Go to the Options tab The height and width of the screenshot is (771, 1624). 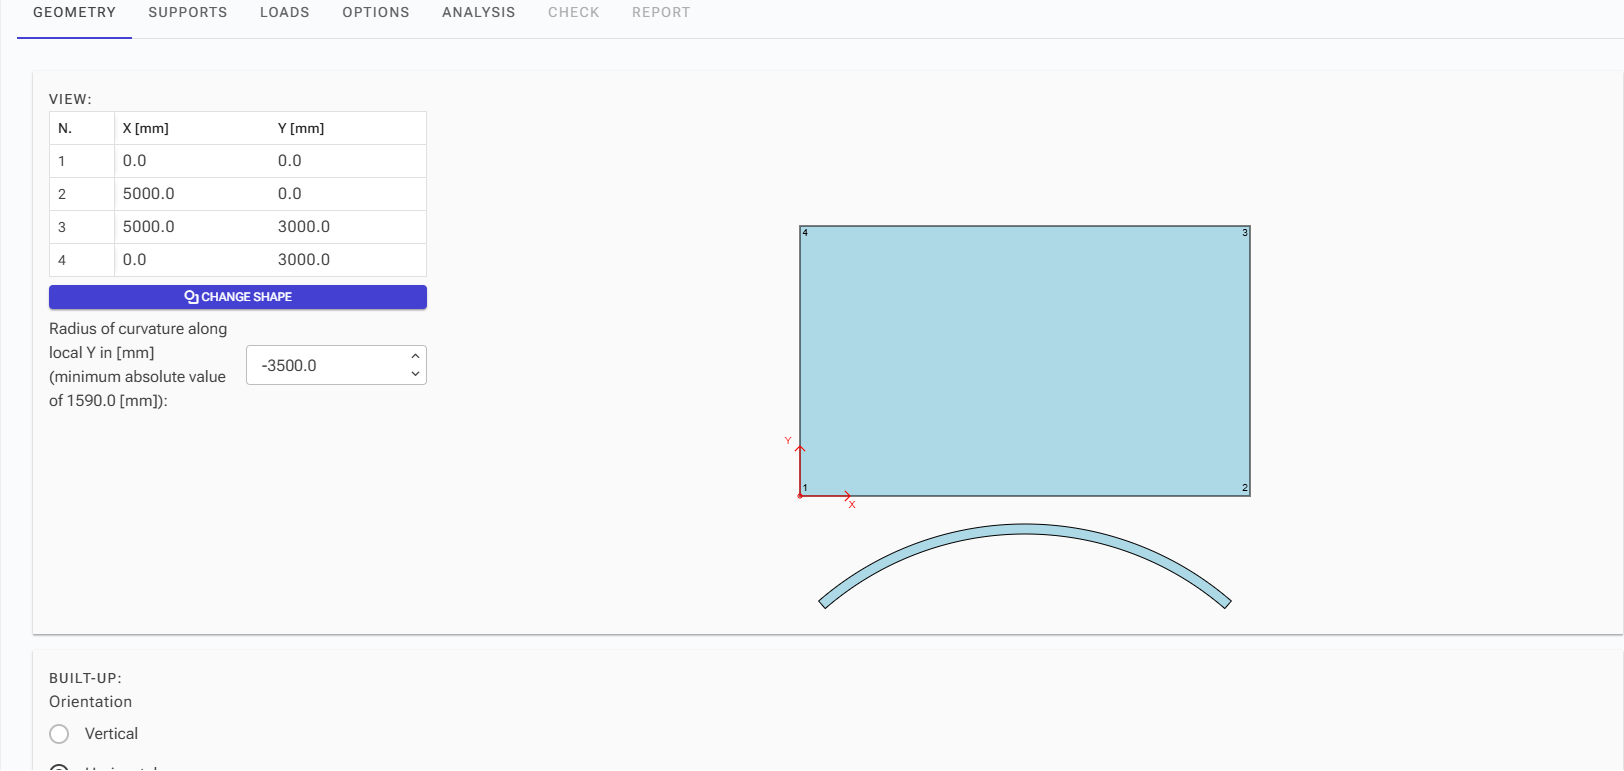[376, 13]
